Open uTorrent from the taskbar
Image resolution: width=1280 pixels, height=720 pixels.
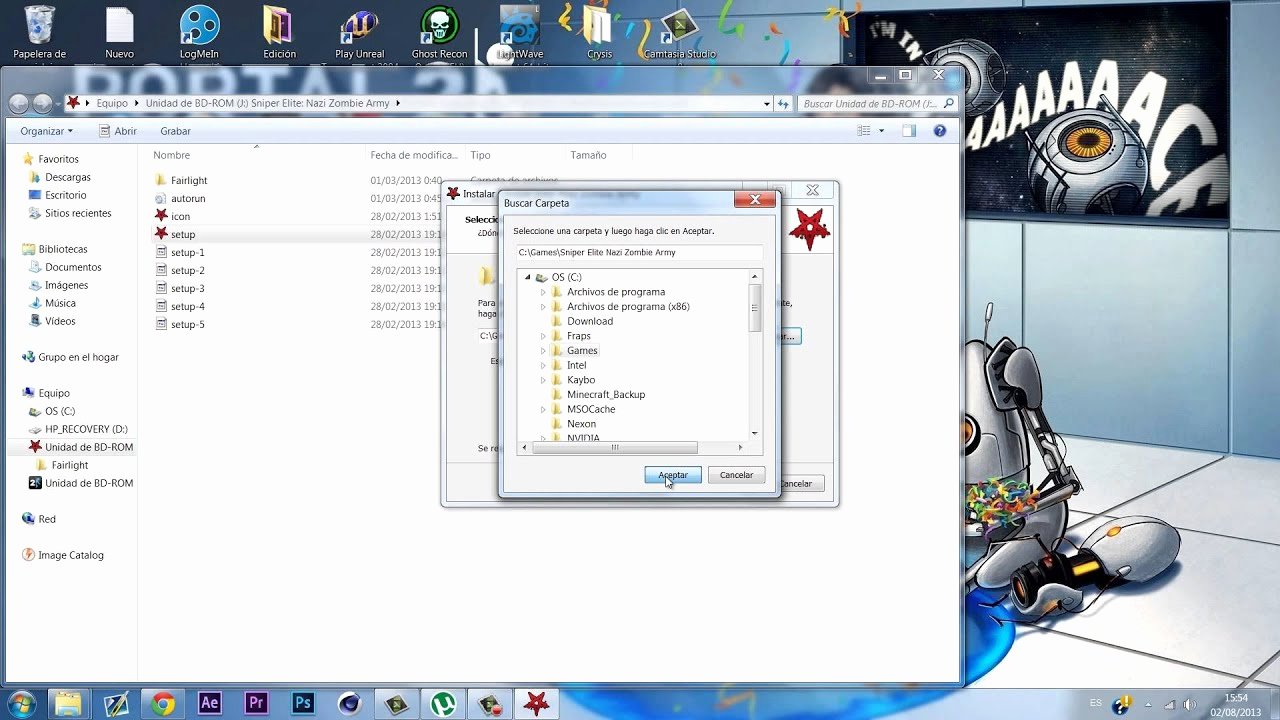442,704
